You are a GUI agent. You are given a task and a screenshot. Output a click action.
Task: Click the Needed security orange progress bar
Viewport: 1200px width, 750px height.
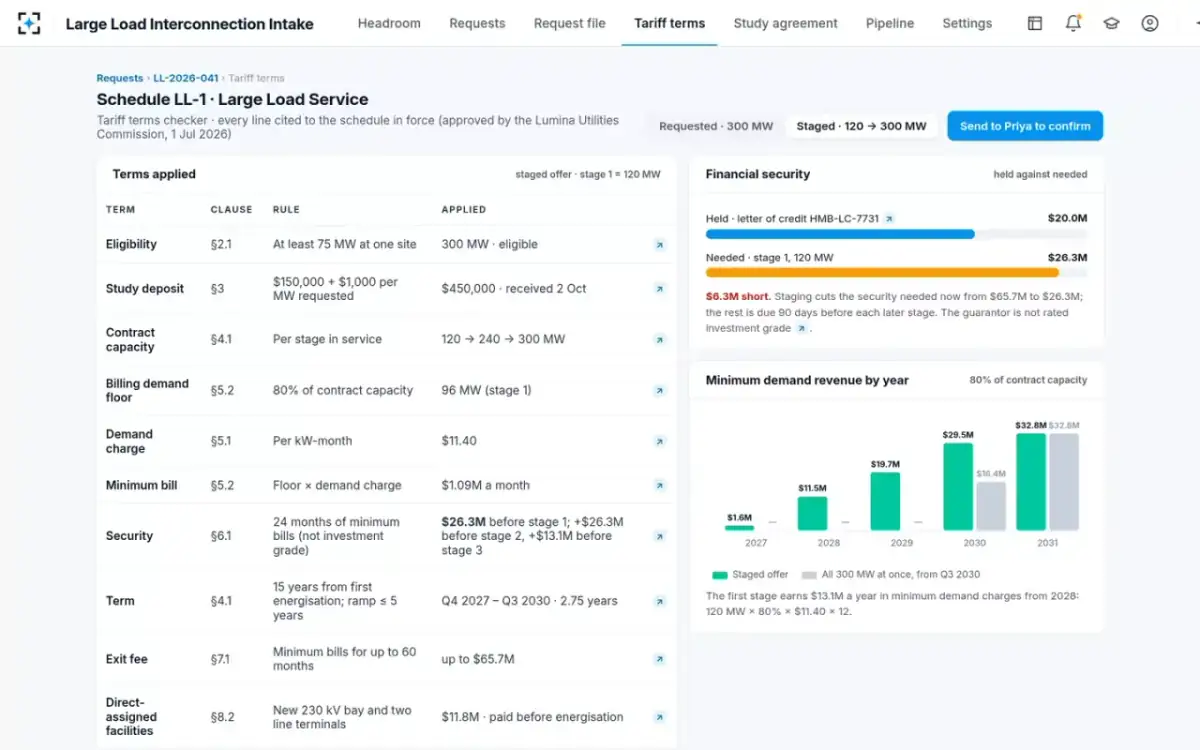882,272
